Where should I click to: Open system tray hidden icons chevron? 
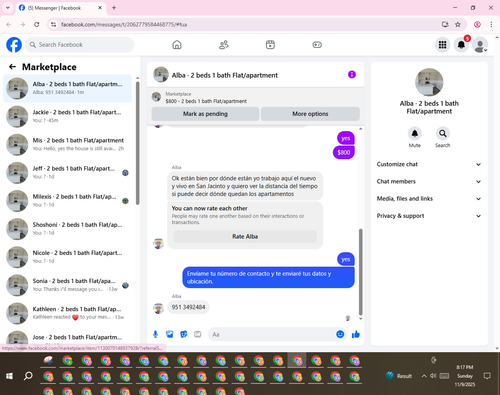[424, 376]
